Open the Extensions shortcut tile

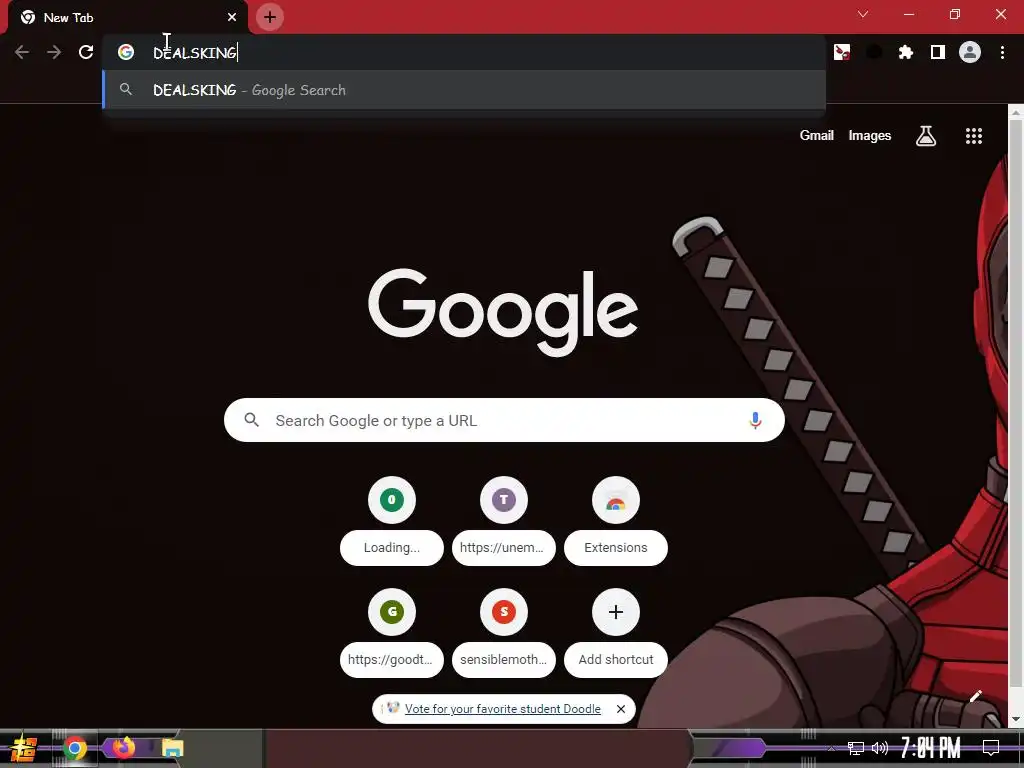tap(615, 521)
